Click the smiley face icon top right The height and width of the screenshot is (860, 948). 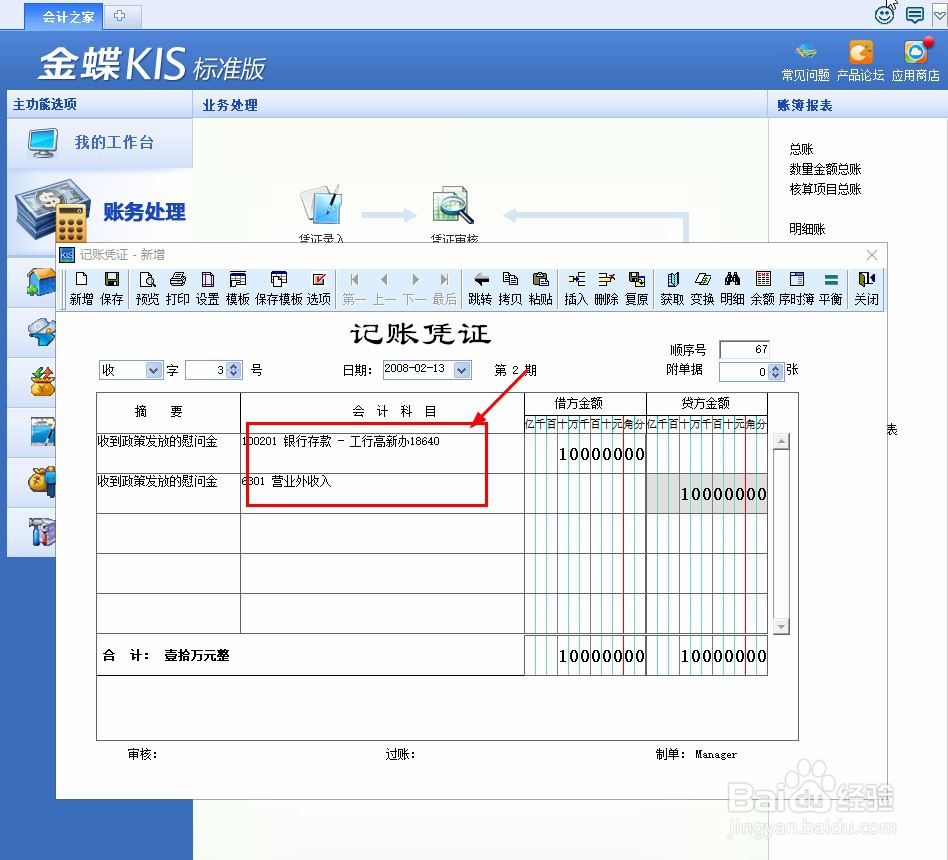(x=885, y=13)
